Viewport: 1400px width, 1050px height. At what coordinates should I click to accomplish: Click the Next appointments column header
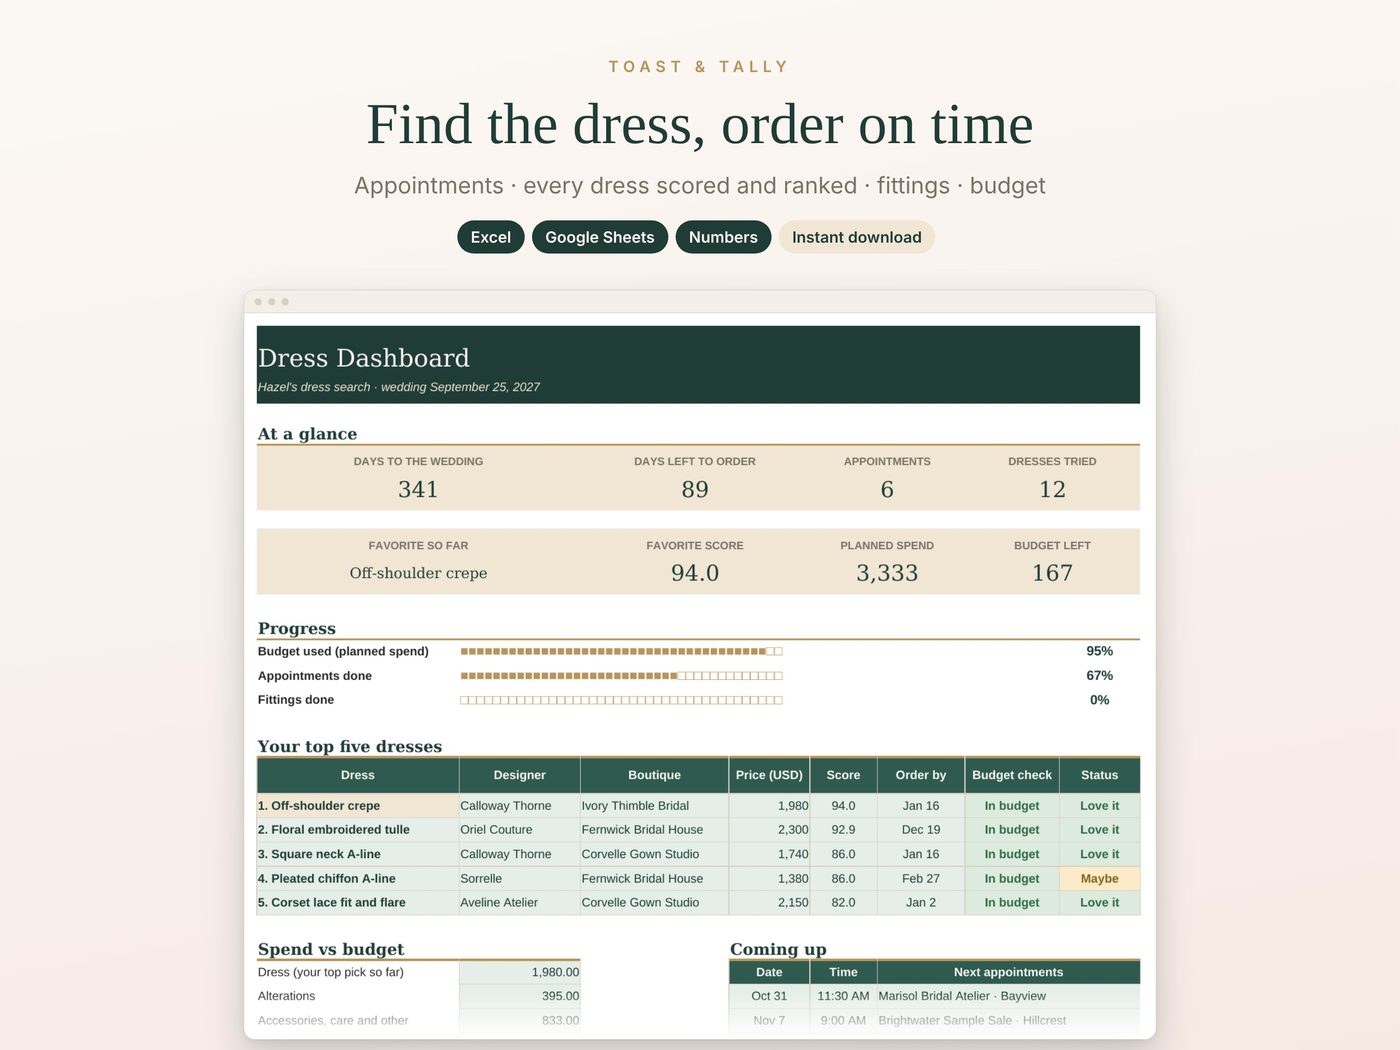[1008, 972]
